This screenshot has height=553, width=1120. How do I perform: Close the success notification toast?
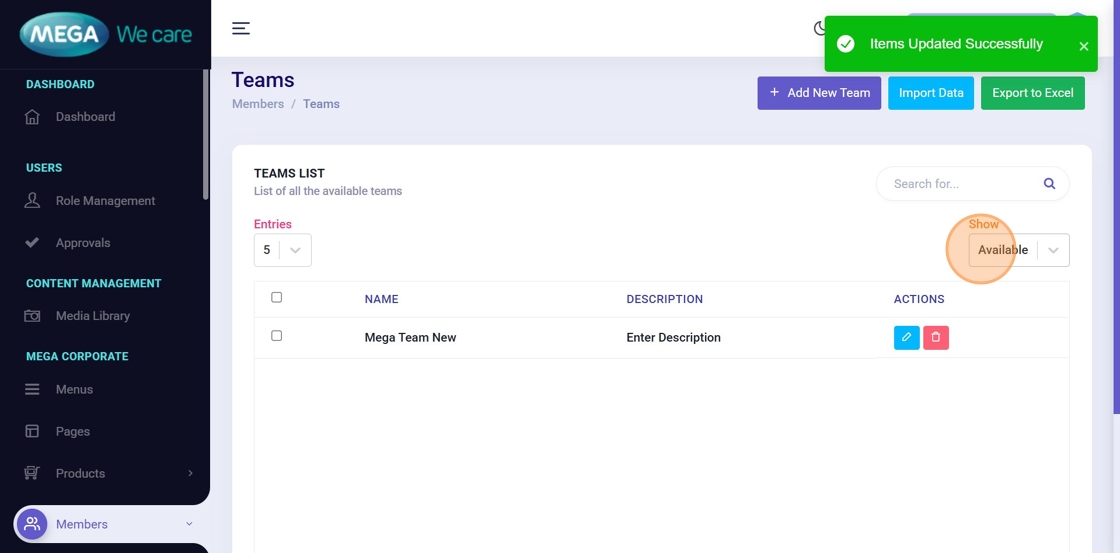click(1083, 46)
